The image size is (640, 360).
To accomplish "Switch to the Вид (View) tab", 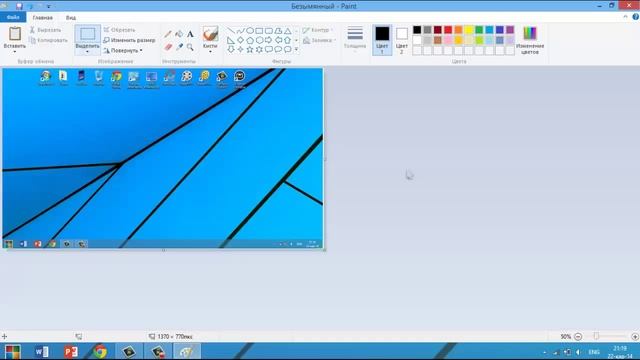I will tap(71, 18).
